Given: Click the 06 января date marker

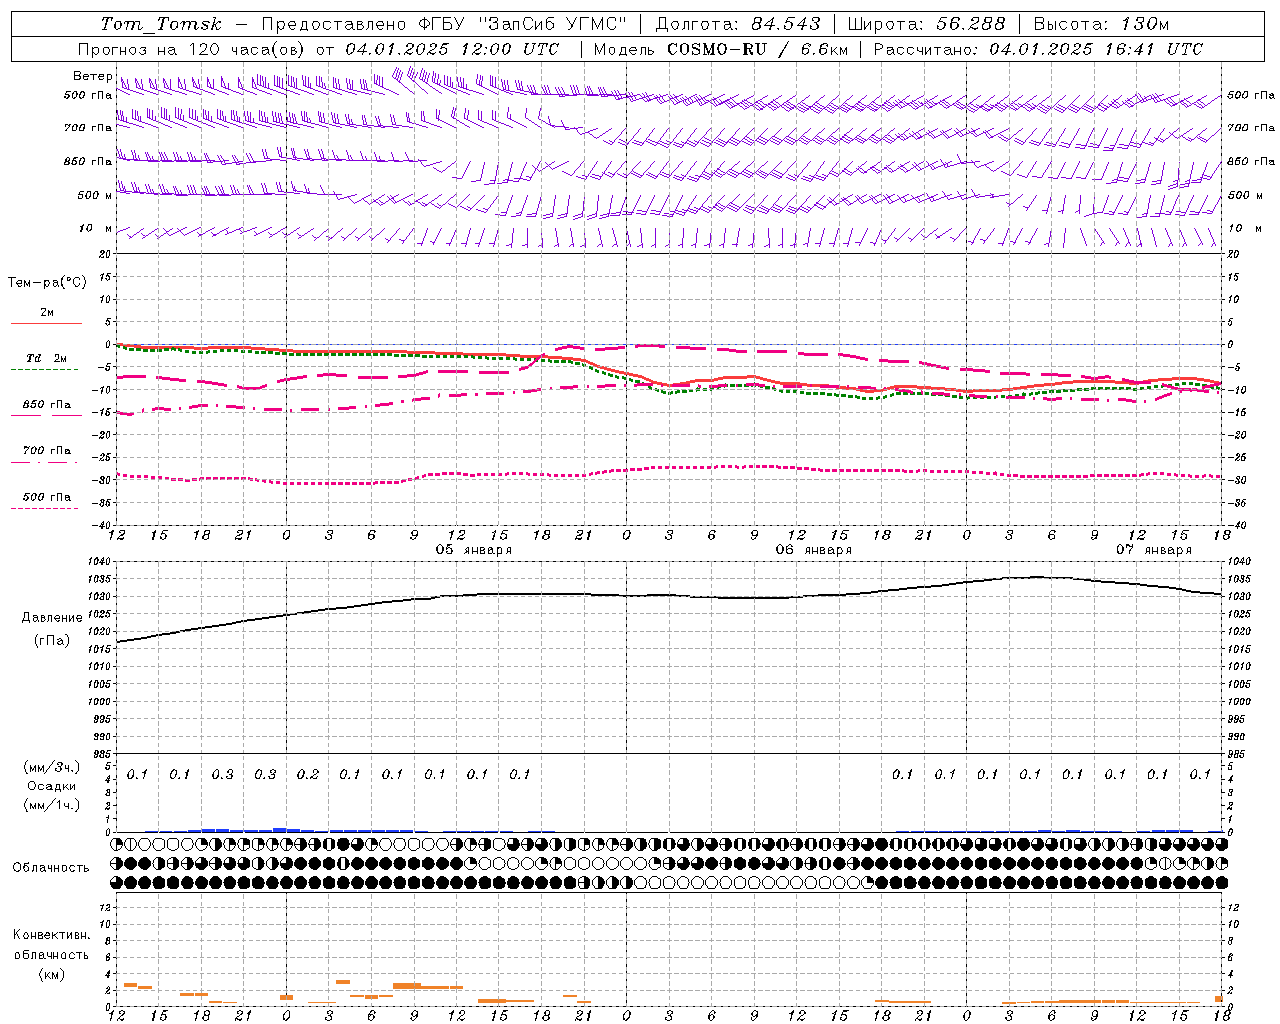Looking at the screenshot, I should pos(814,550).
